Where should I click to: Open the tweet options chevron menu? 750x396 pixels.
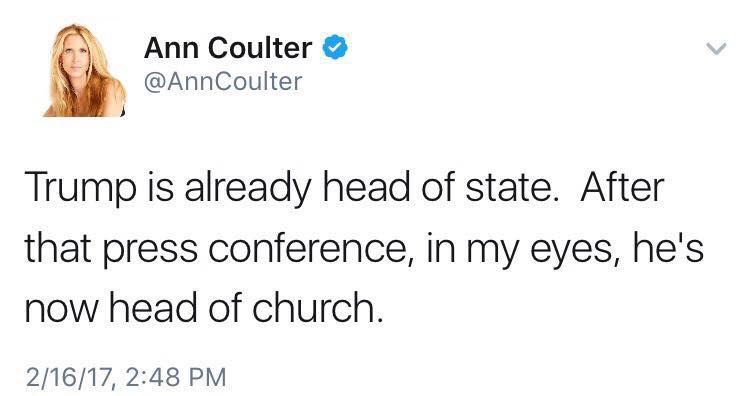pos(716,48)
